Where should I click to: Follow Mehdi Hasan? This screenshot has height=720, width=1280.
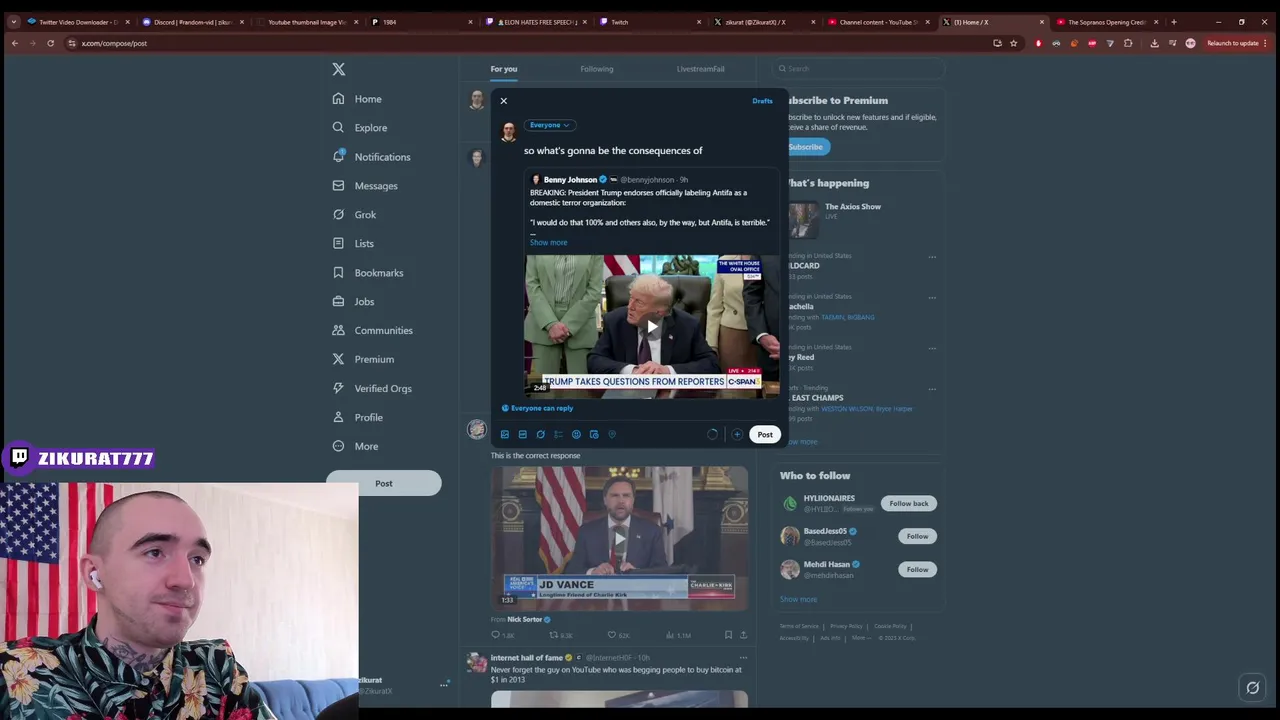[917, 570]
